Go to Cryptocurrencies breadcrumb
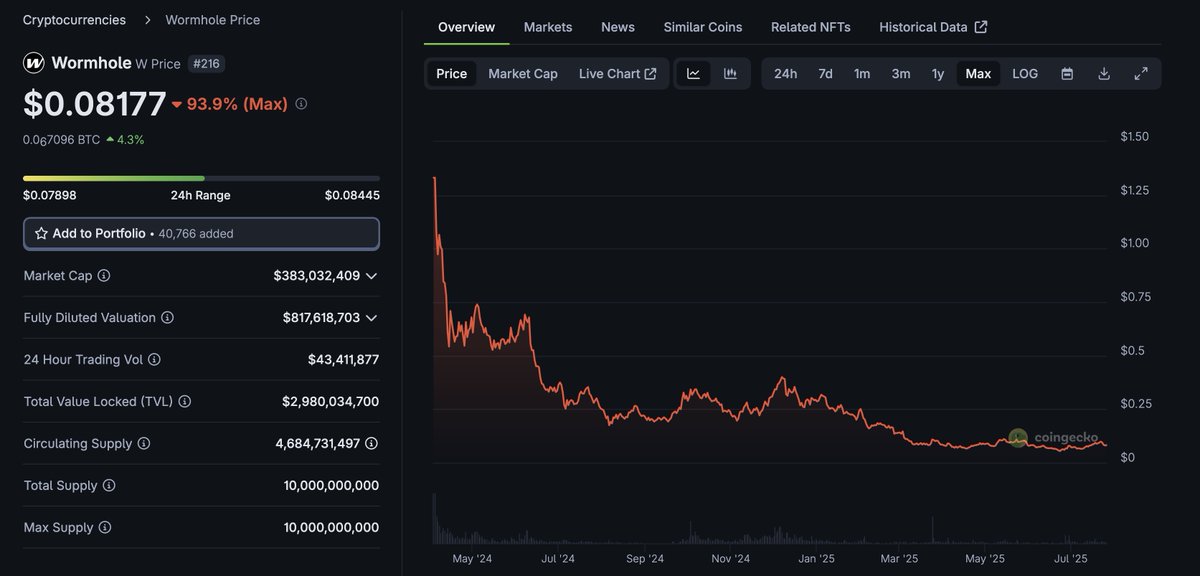The height and width of the screenshot is (576, 1200). [x=75, y=19]
